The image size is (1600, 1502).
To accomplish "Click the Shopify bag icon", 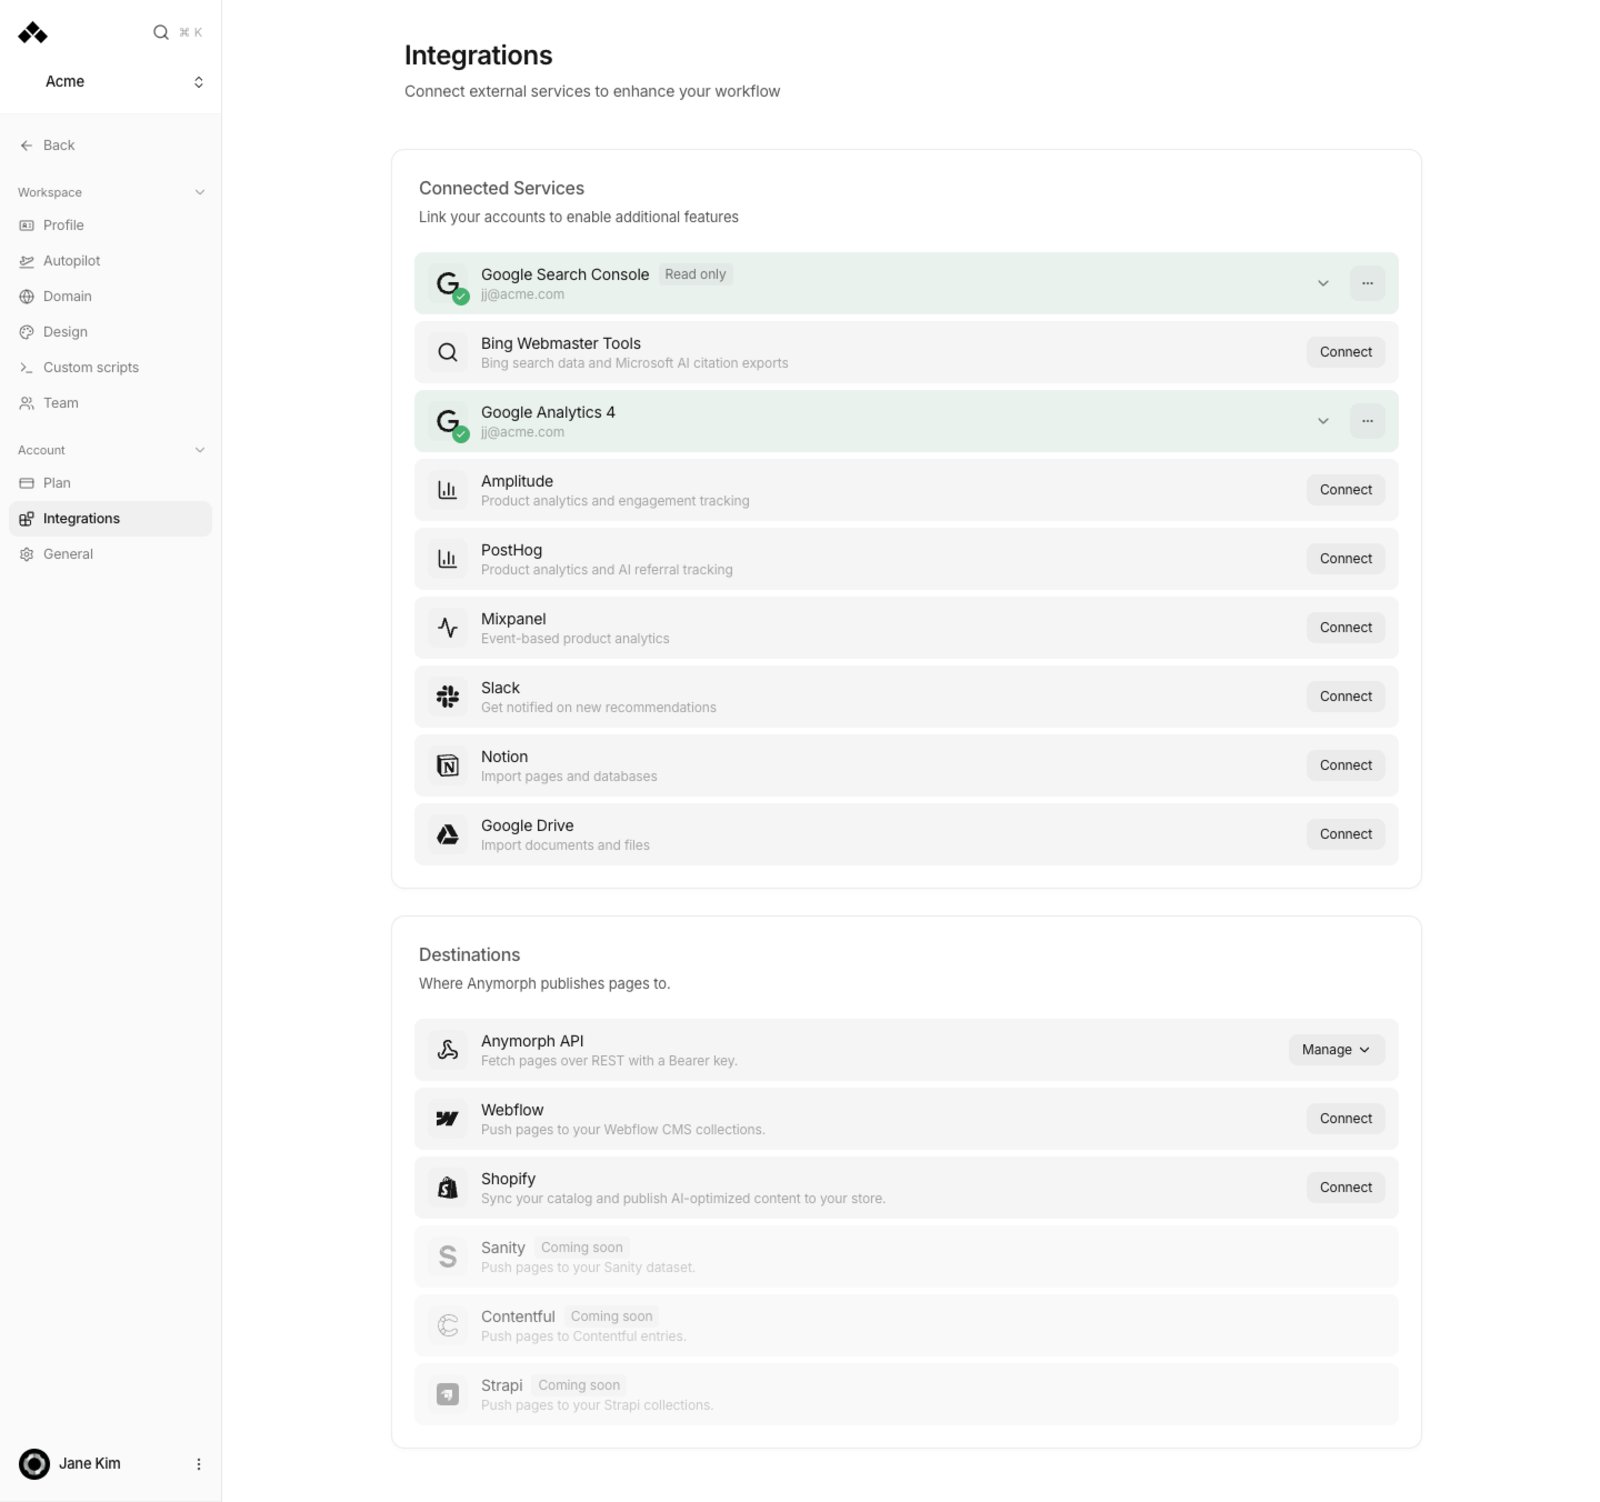I will [x=448, y=1188].
